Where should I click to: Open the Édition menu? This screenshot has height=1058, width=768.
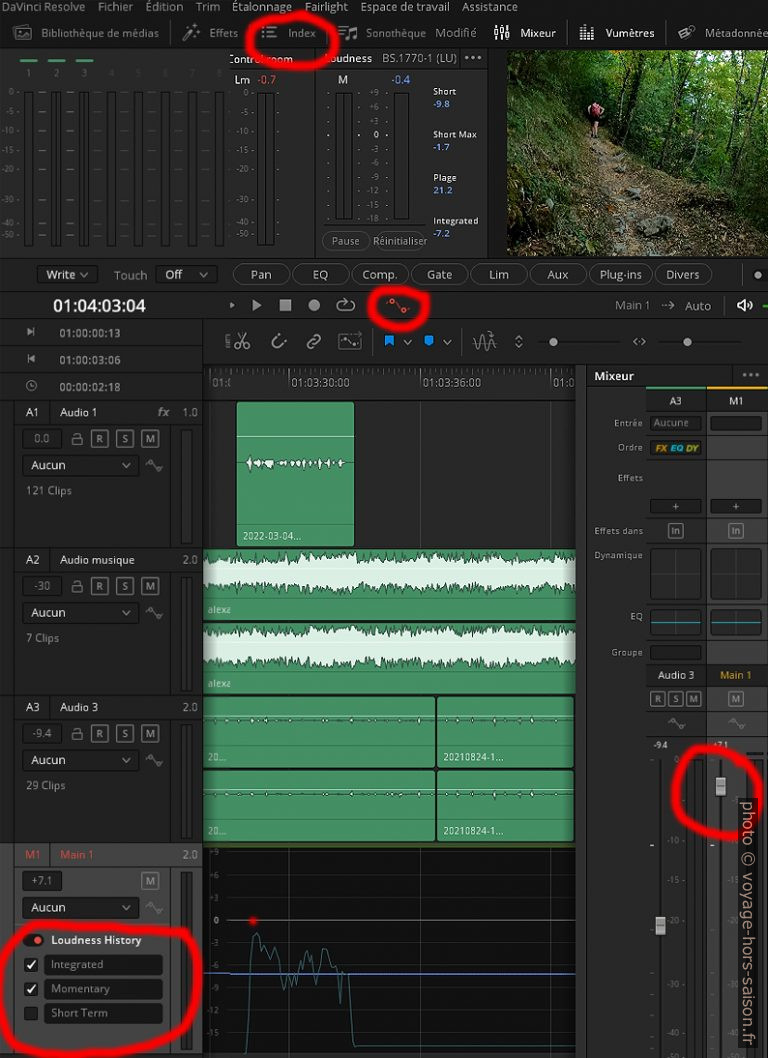[x=164, y=7]
